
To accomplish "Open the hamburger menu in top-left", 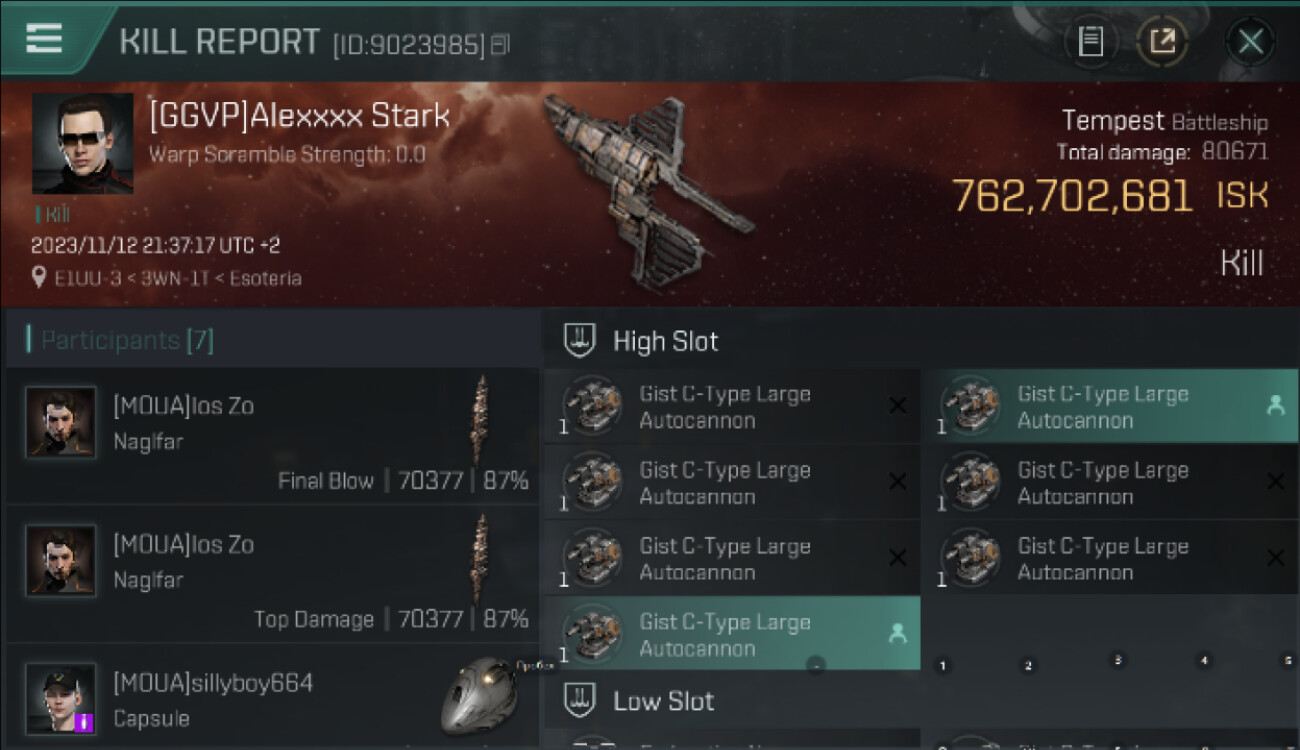I will pos(44,38).
